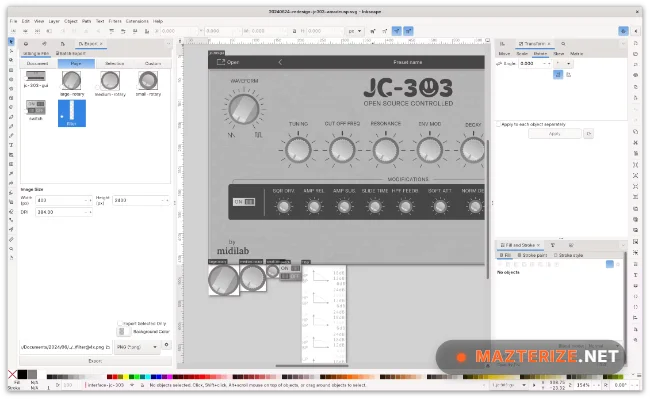Image resolution: width=650 pixels, height=399 pixels.
Task: Select the Pen (Bezier) tool
Action: (11, 117)
